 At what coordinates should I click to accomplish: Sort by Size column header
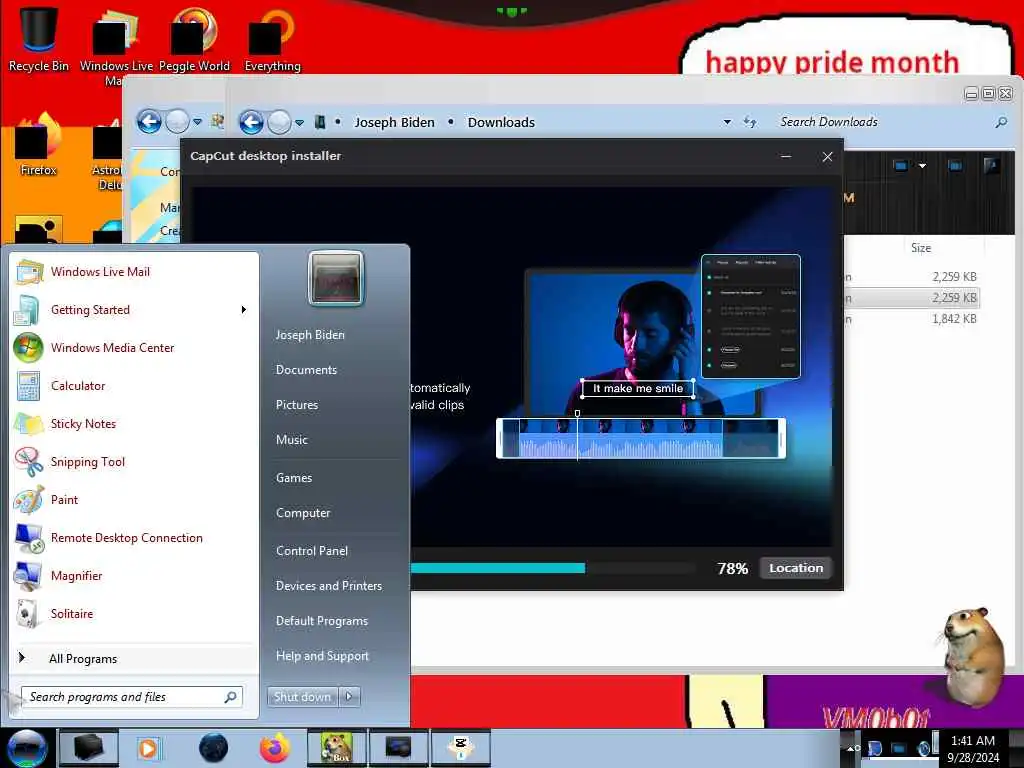(921, 248)
